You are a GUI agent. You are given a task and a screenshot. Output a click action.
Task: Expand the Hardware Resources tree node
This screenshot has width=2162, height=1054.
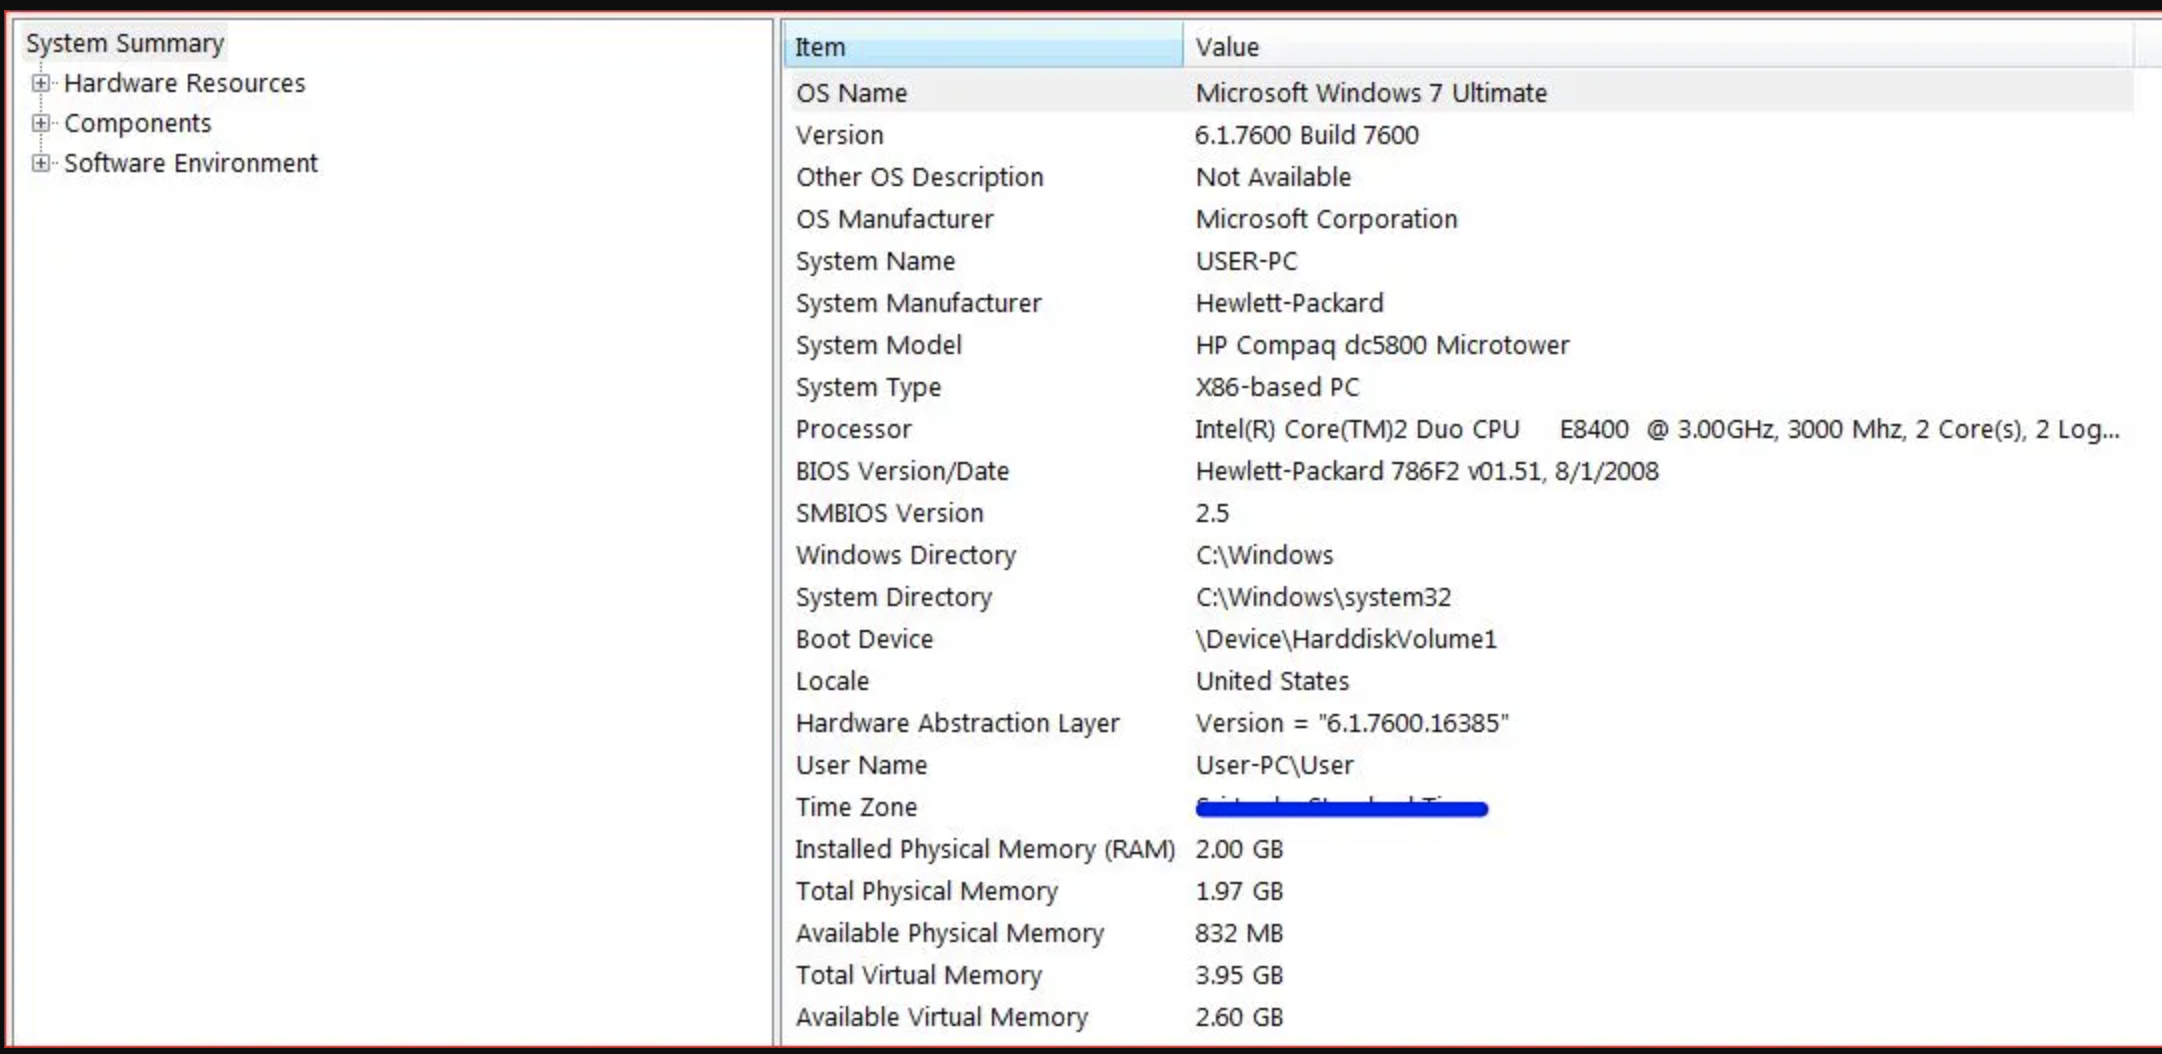click(40, 83)
